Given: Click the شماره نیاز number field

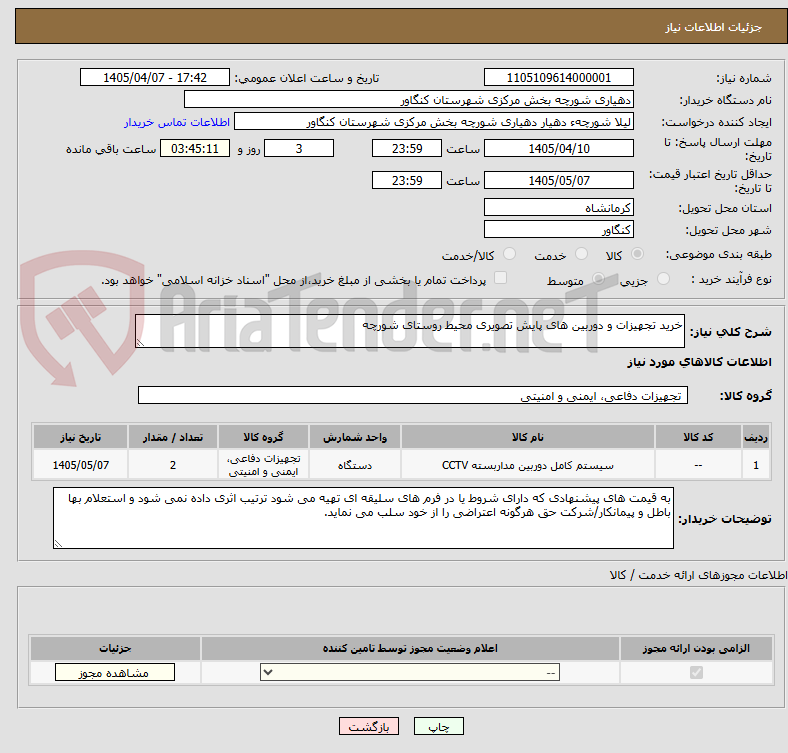Looking at the screenshot, I should (x=558, y=78).
